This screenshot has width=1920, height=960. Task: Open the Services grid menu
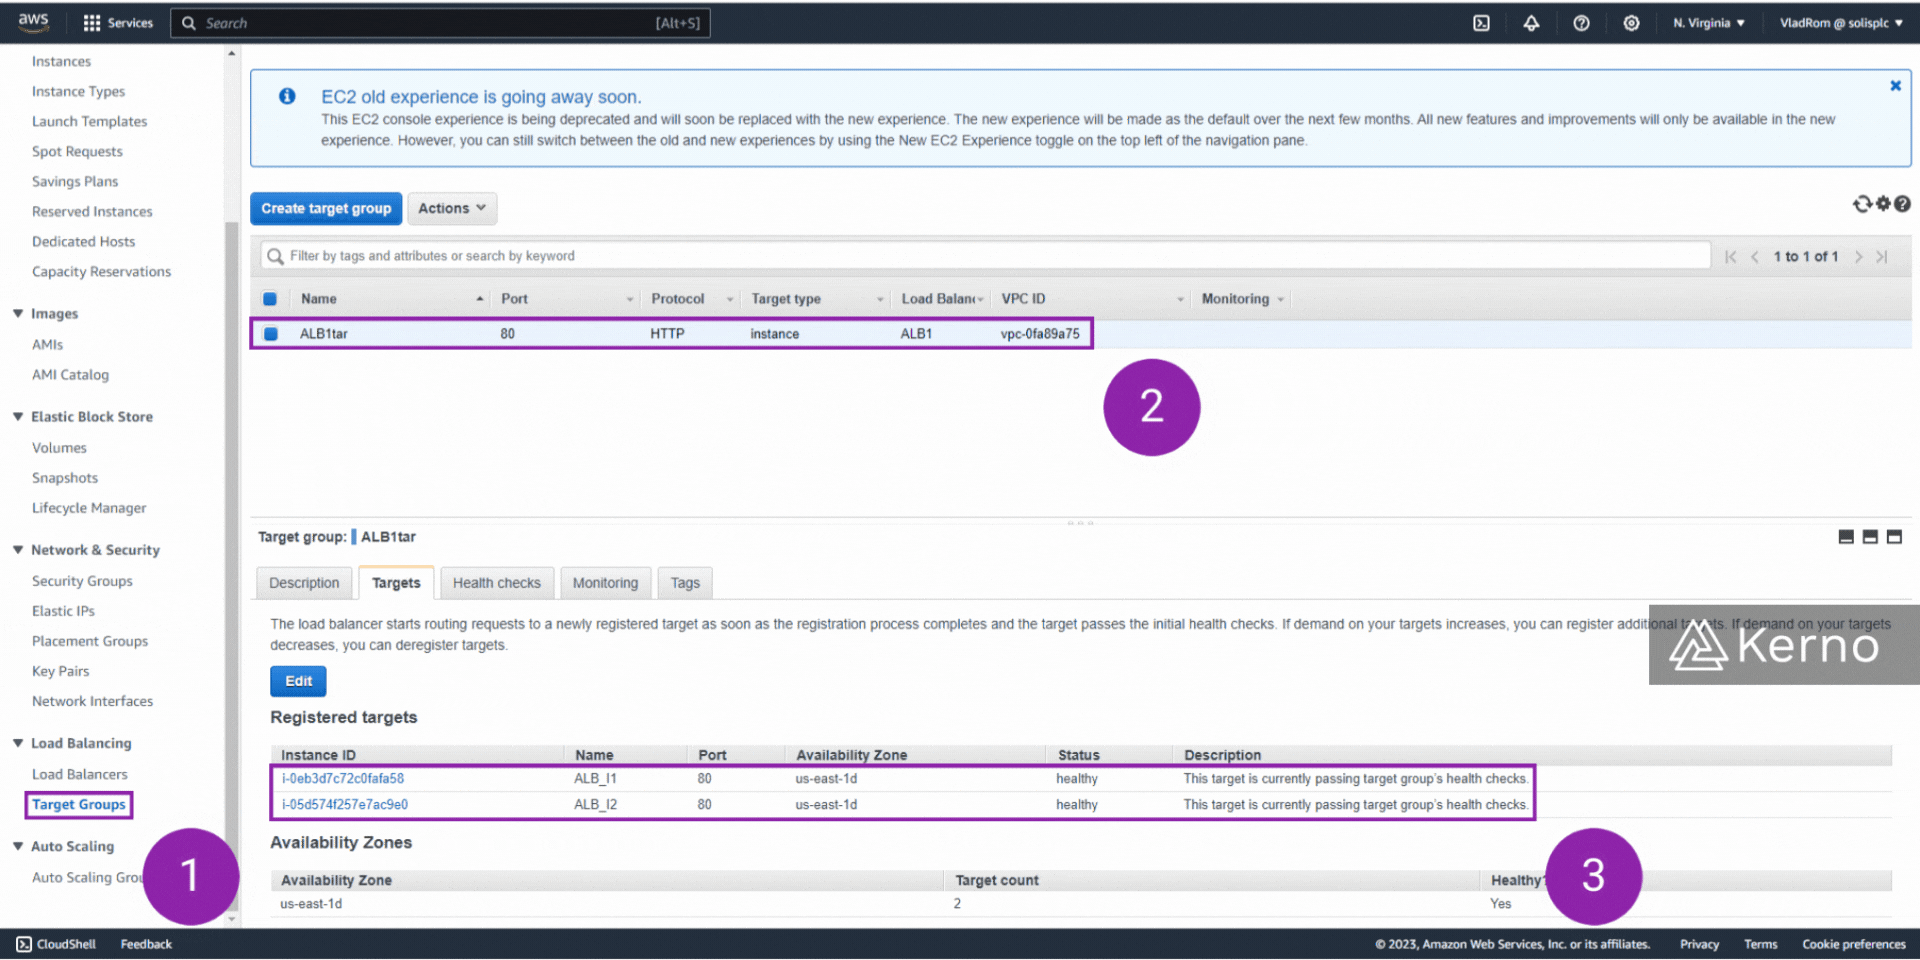(118, 23)
